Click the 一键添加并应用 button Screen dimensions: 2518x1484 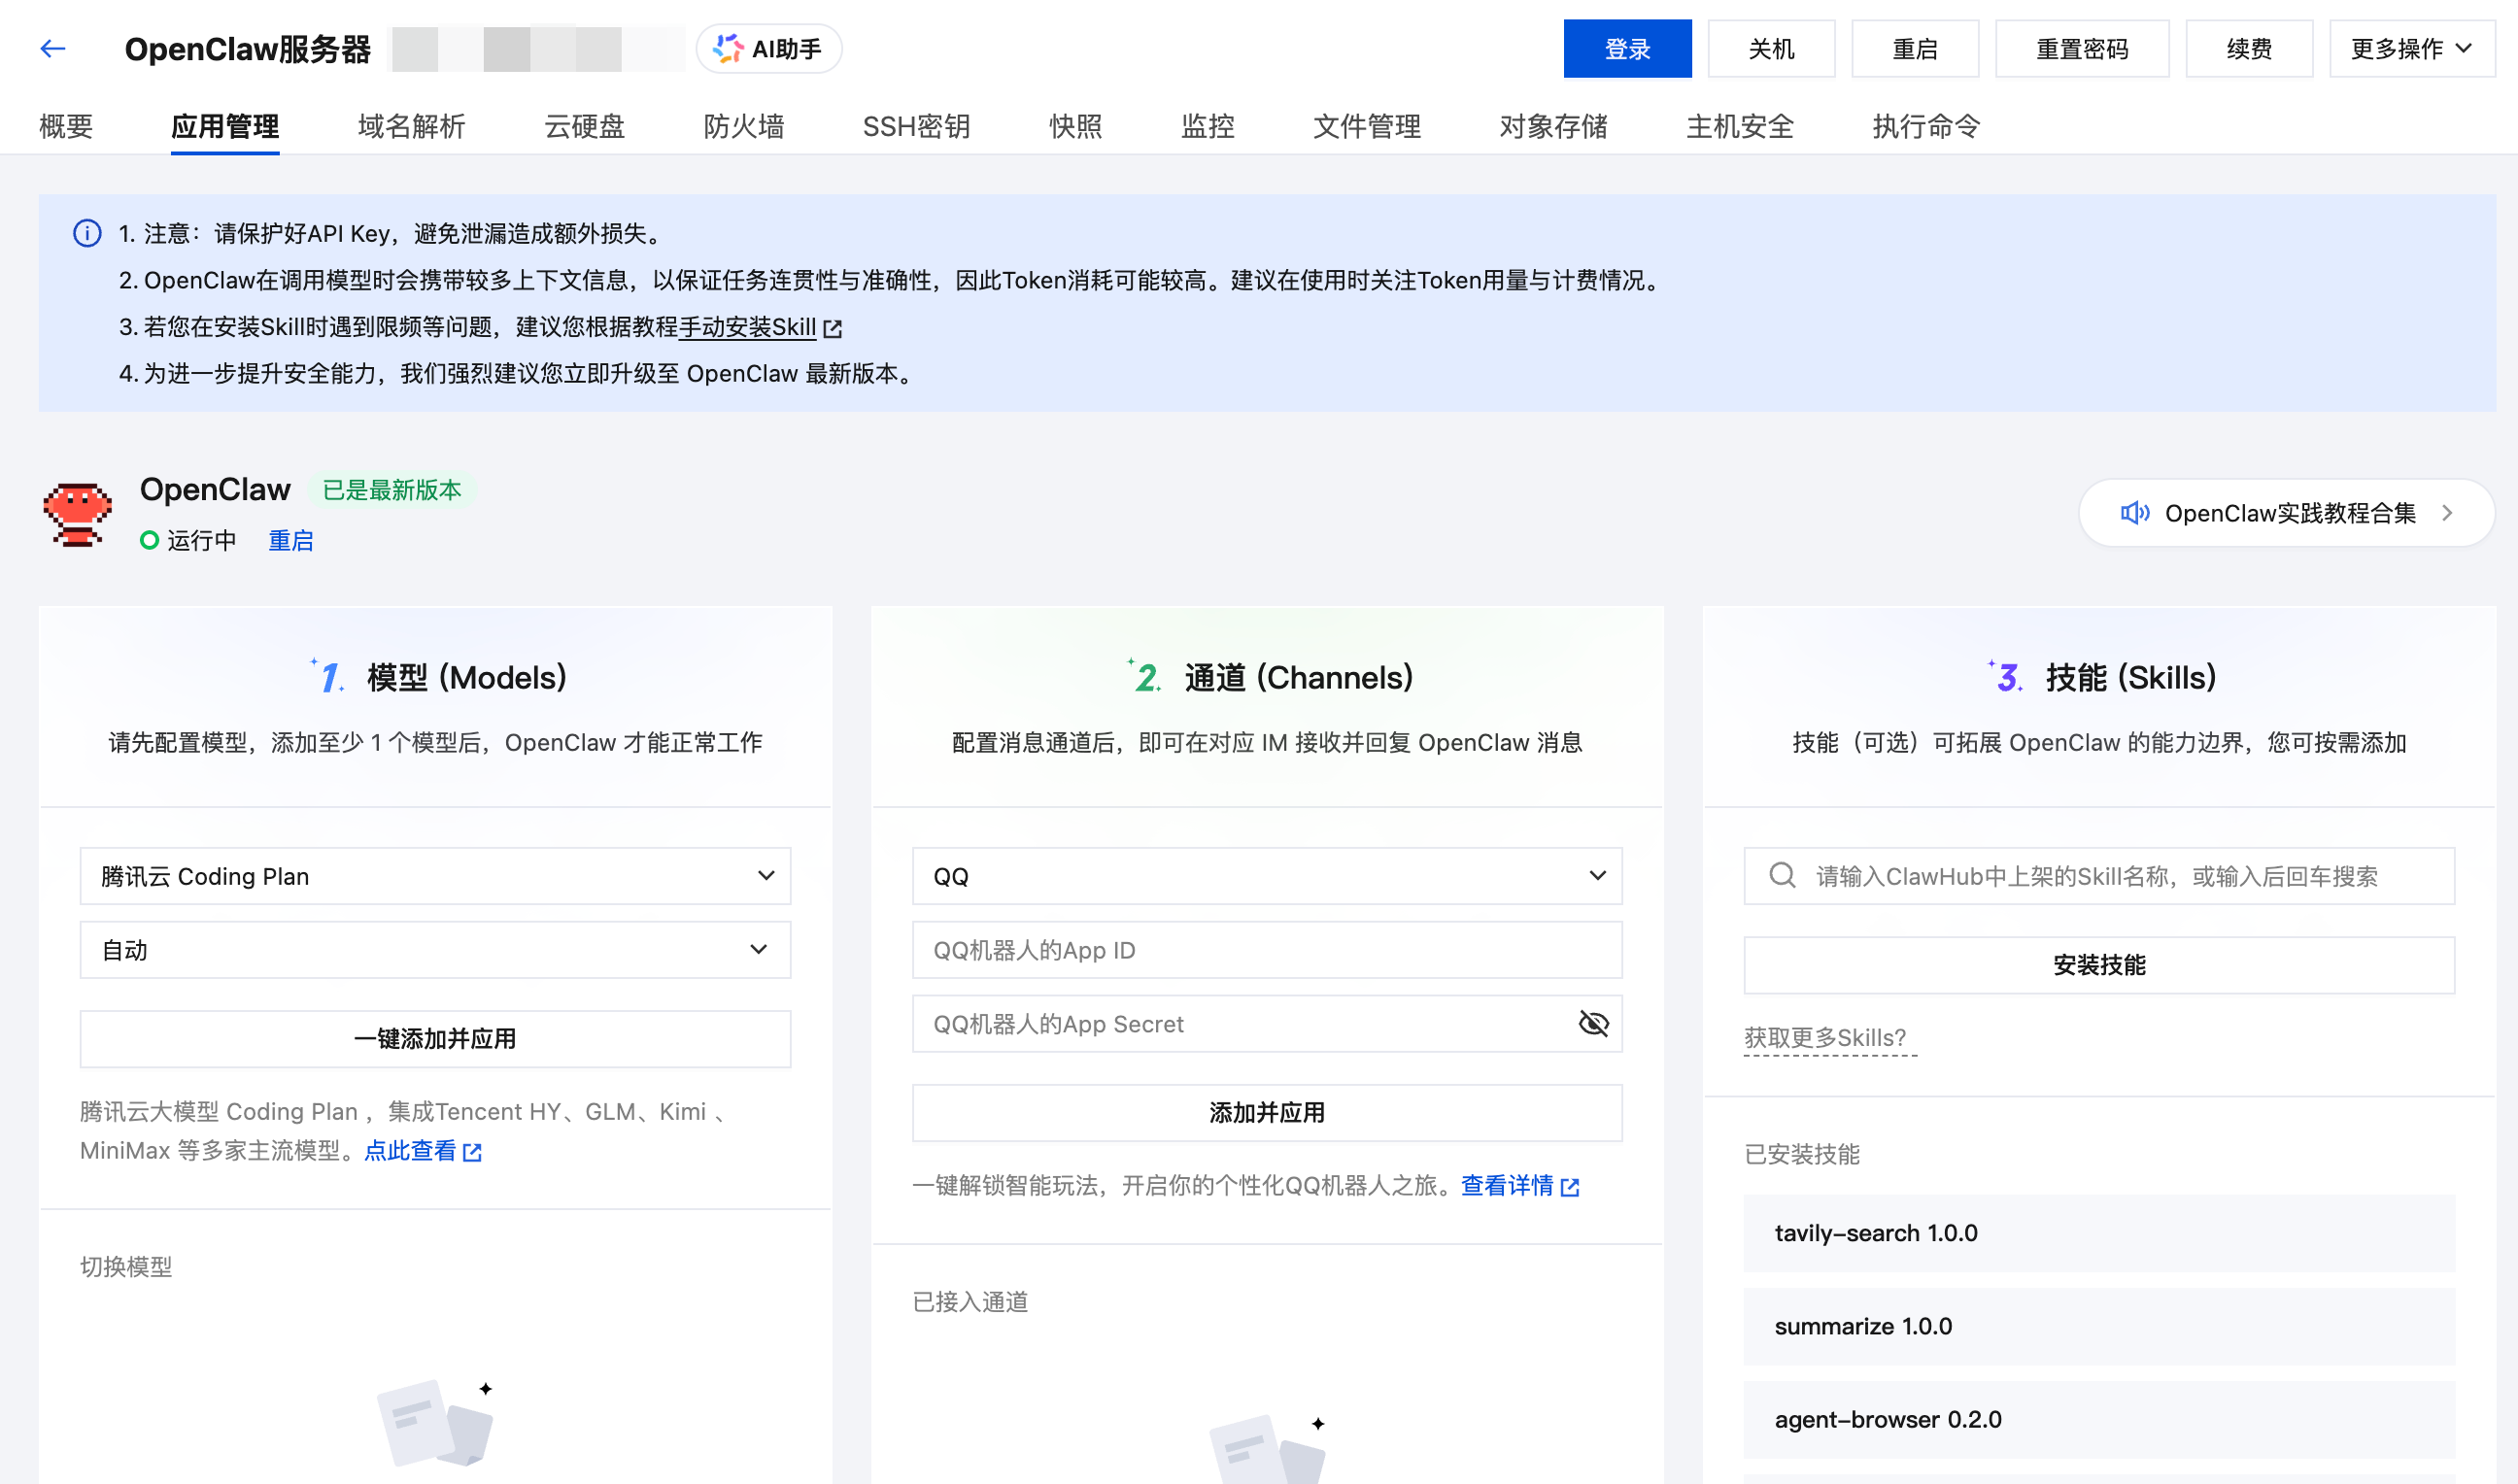point(435,1038)
